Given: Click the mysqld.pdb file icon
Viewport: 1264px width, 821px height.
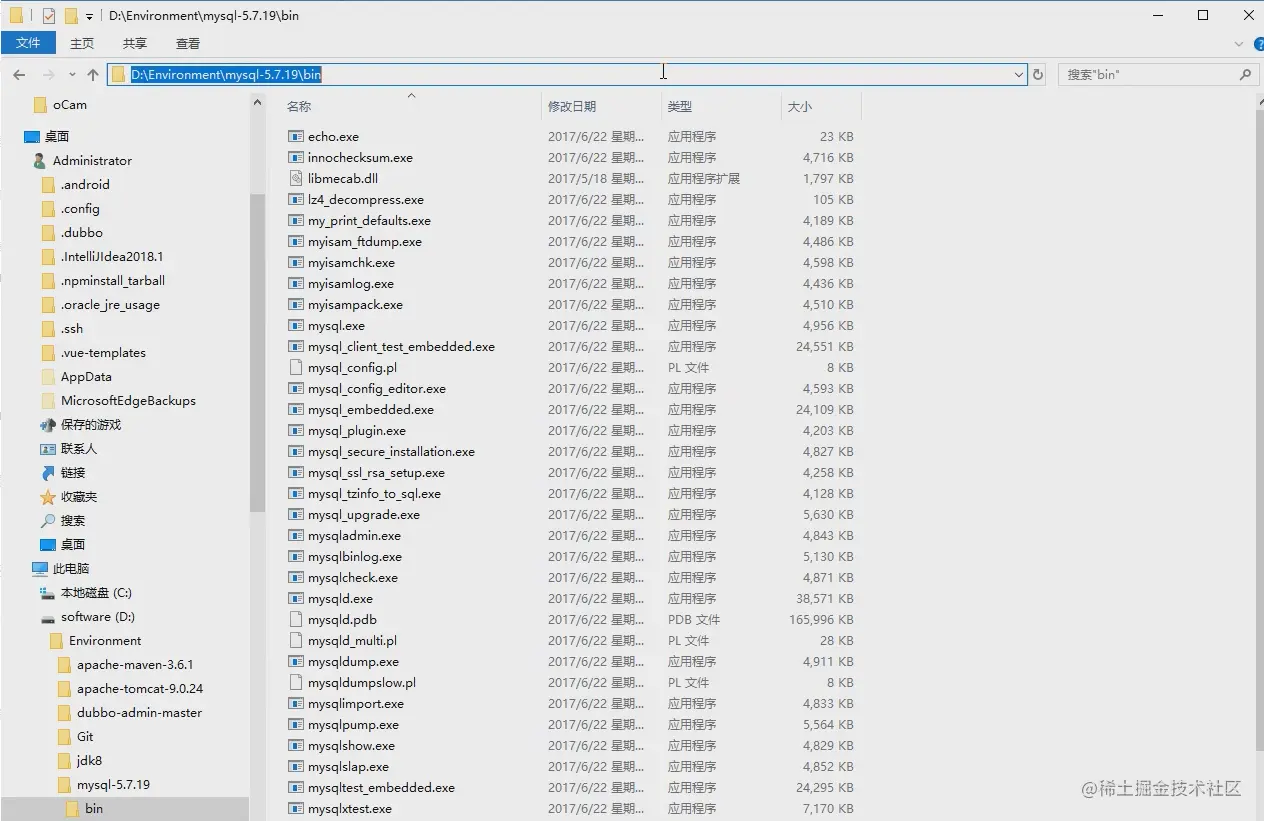Looking at the screenshot, I should point(295,620).
